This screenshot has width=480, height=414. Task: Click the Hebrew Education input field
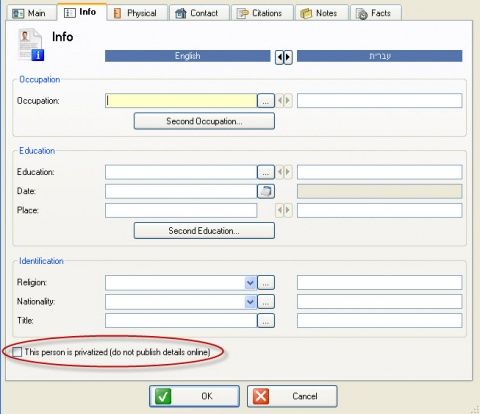coord(380,172)
